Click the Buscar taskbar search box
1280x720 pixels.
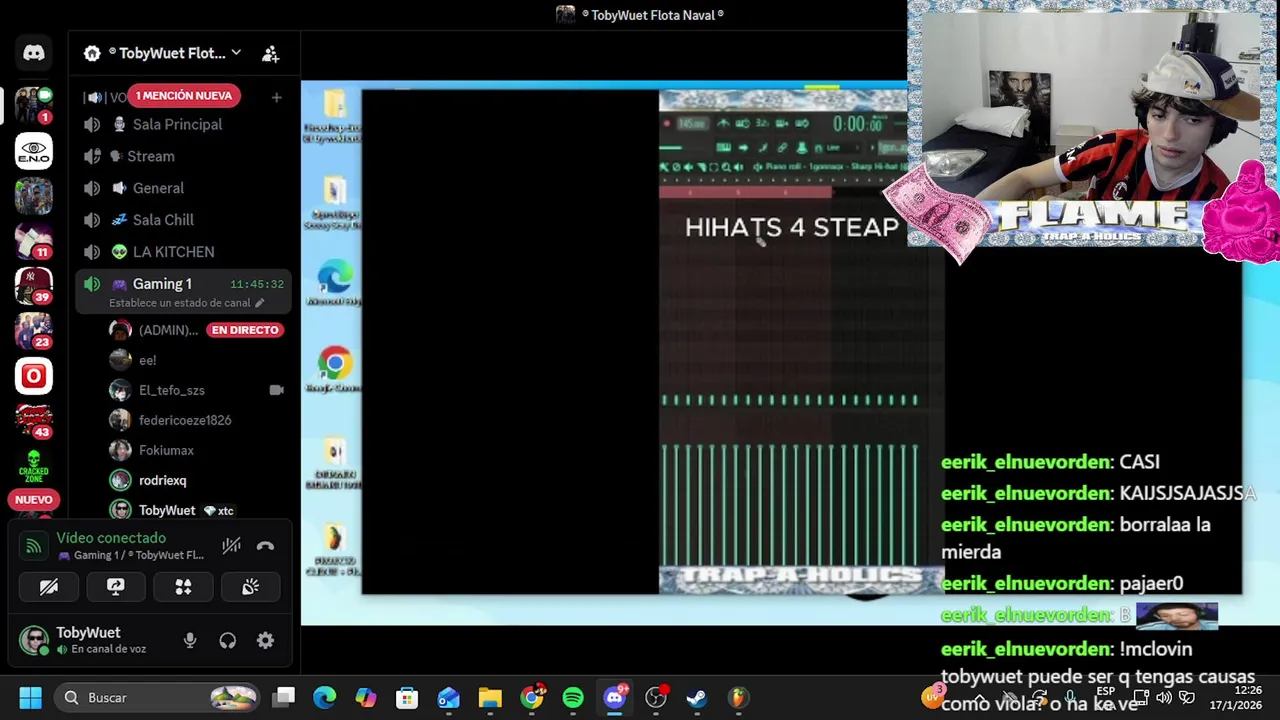coord(156,698)
